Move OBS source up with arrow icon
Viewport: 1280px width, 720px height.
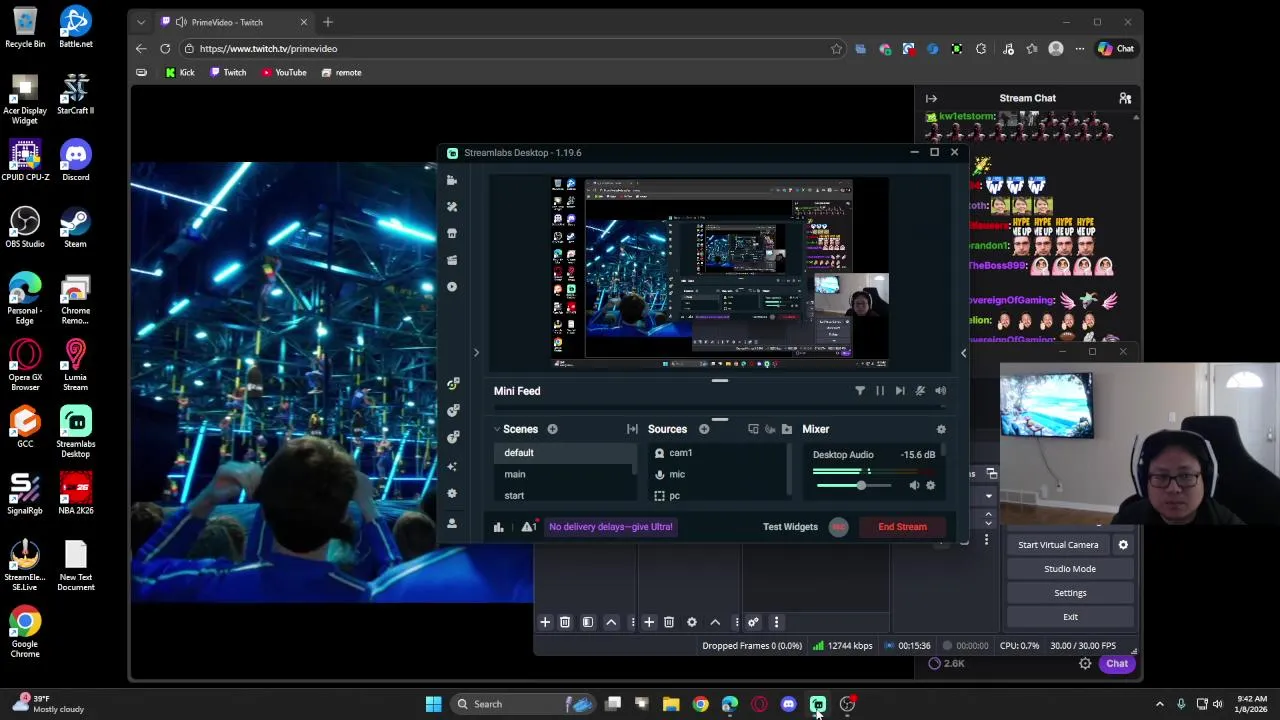[715, 622]
